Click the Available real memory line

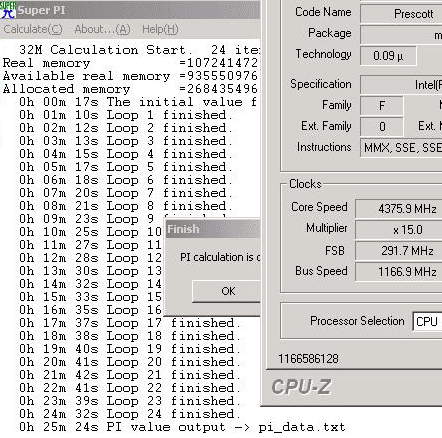130,76
